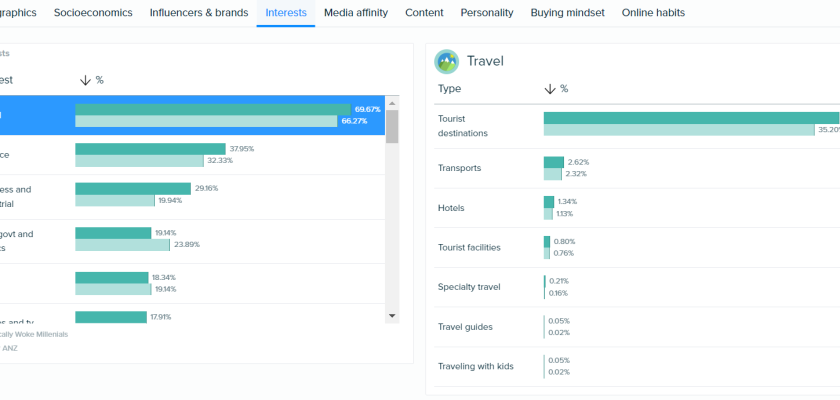Click the sort arrow in the left interests list

[x=85, y=80]
